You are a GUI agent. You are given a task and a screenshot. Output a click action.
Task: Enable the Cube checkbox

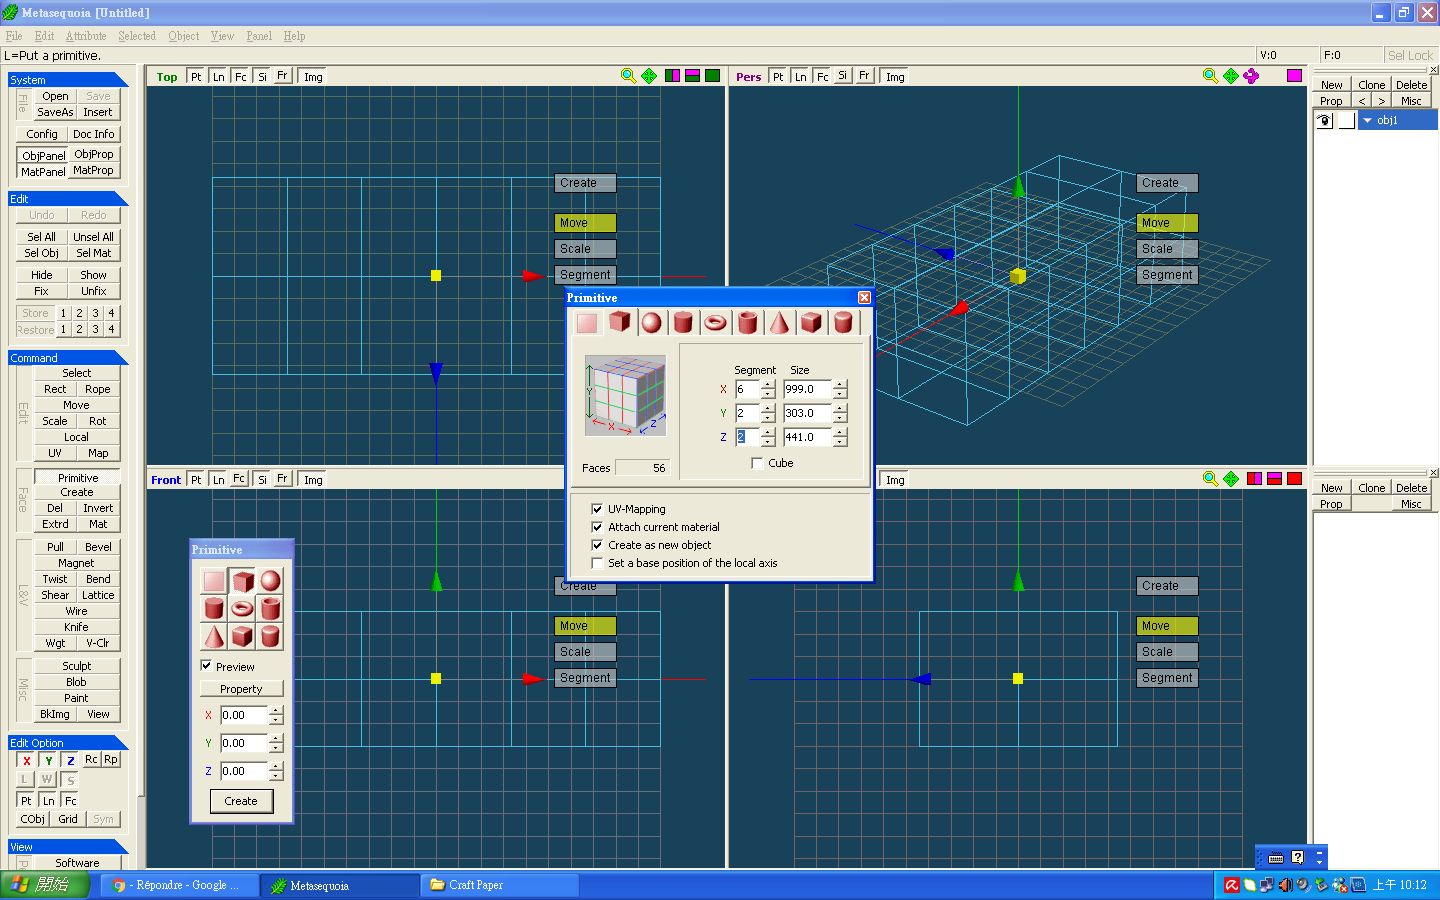757,463
